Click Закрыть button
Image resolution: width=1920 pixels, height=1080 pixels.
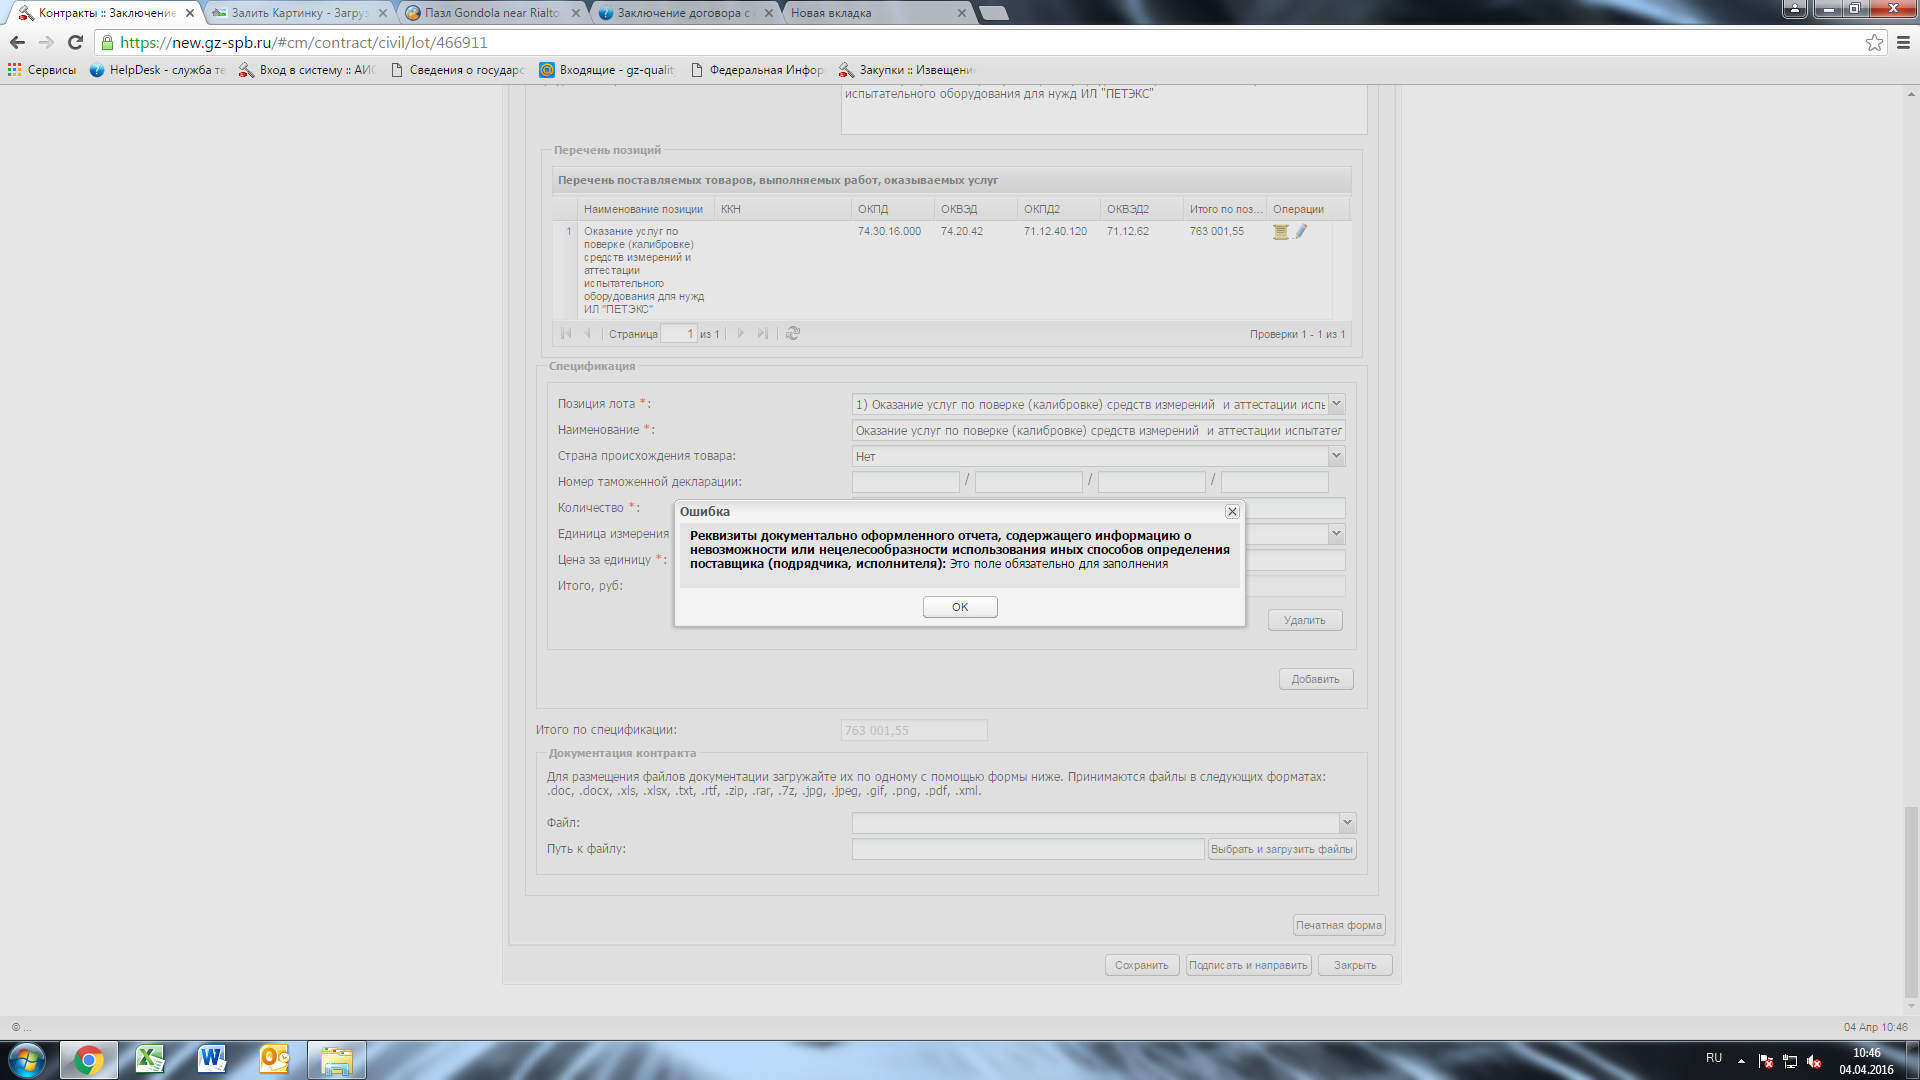(x=1355, y=965)
